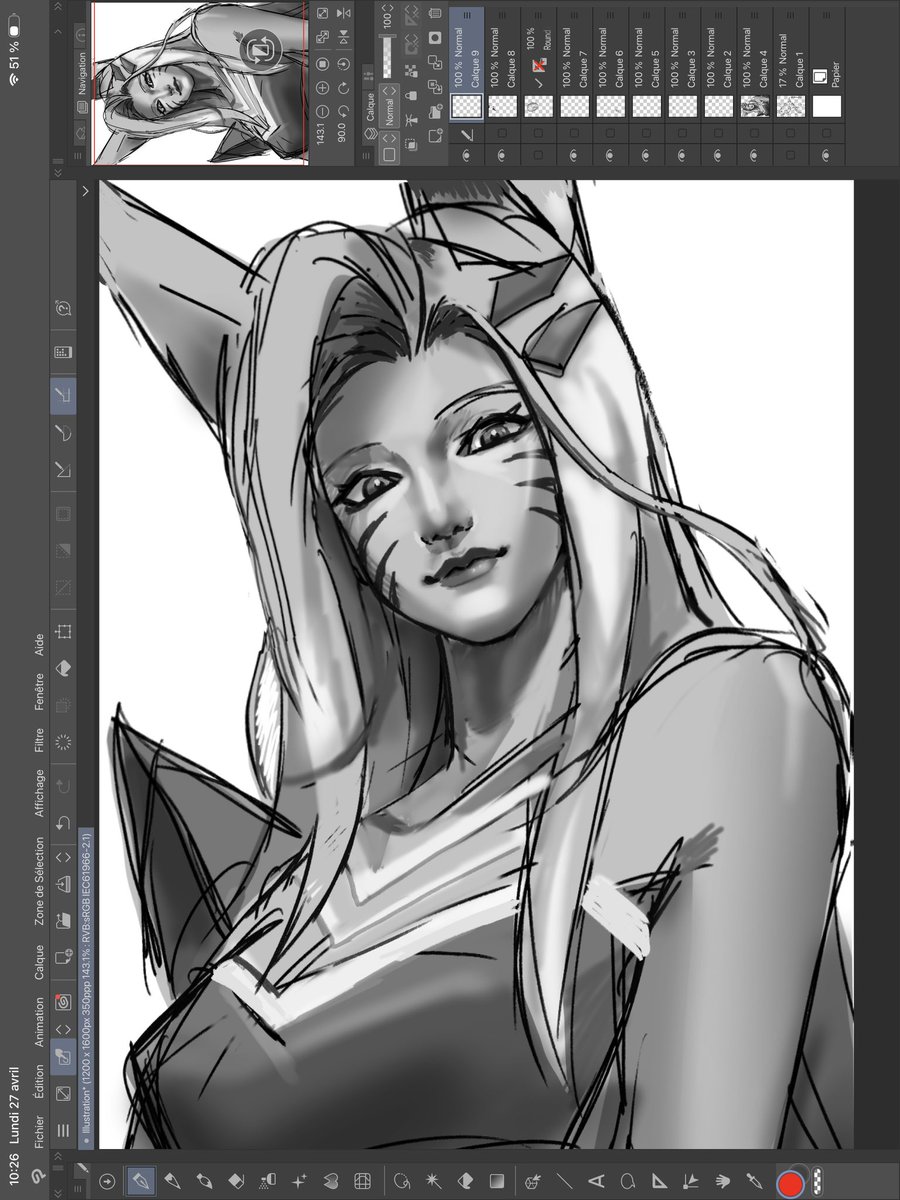Click double chevron above Navigation palette
Viewport: 900px width, 1200px height.
click(56, 172)
